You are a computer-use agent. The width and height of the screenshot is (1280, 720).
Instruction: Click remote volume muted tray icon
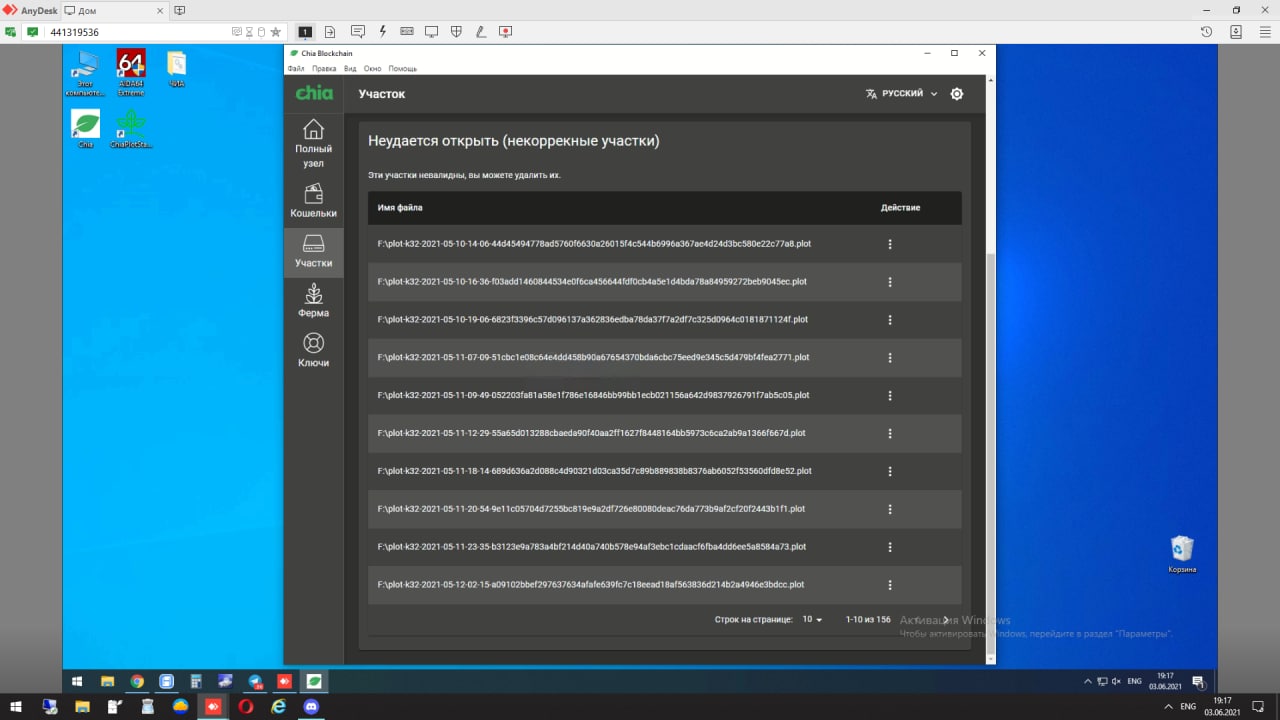point(1116,681)
